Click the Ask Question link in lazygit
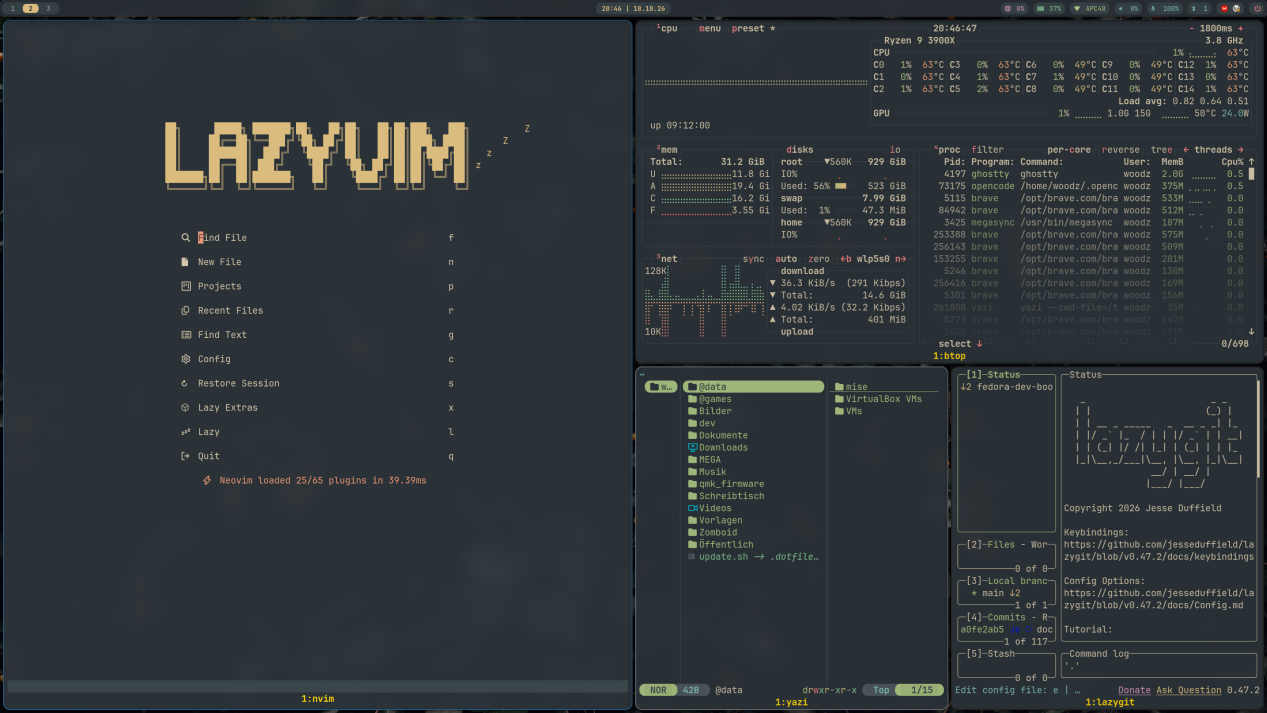This screenshot has height=713, width=1267. point(1189,690)
